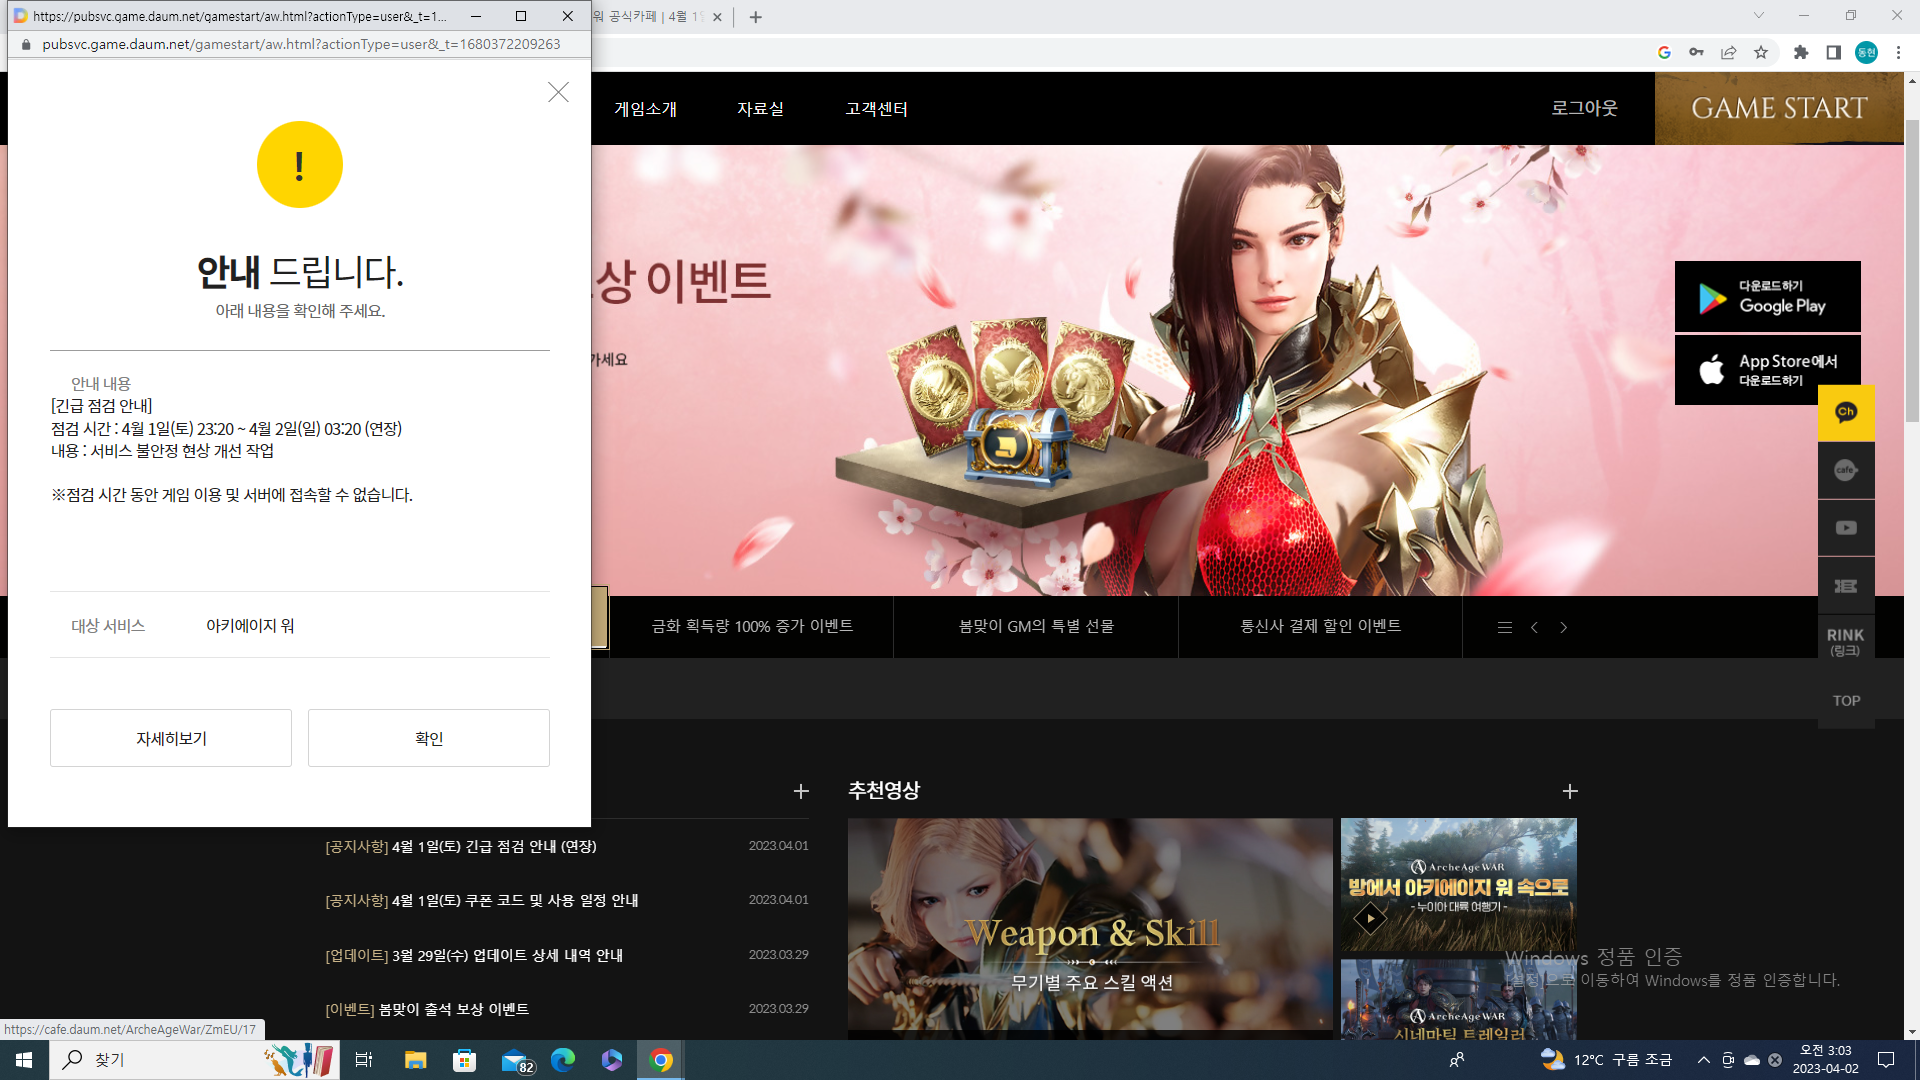This screenshot has height=1080, width=1920.
Task: Show the event list menu icon
Action: (x=1504, y=627)
